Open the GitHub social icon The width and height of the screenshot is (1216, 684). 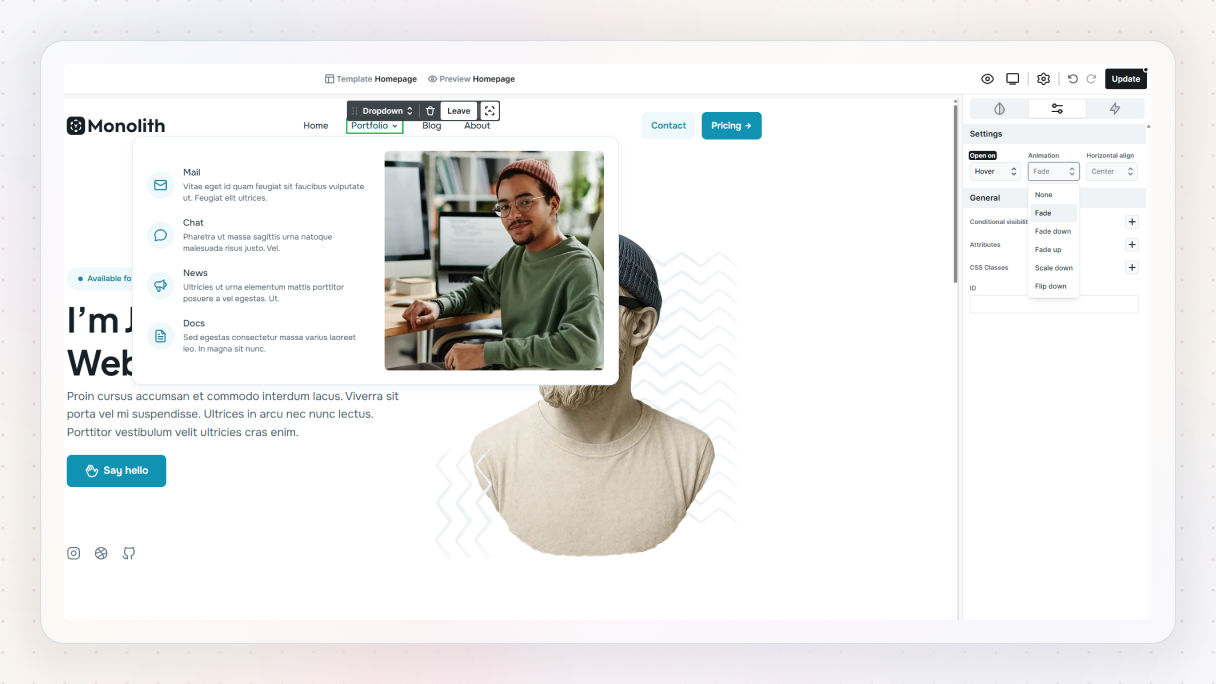pos(129,553)
